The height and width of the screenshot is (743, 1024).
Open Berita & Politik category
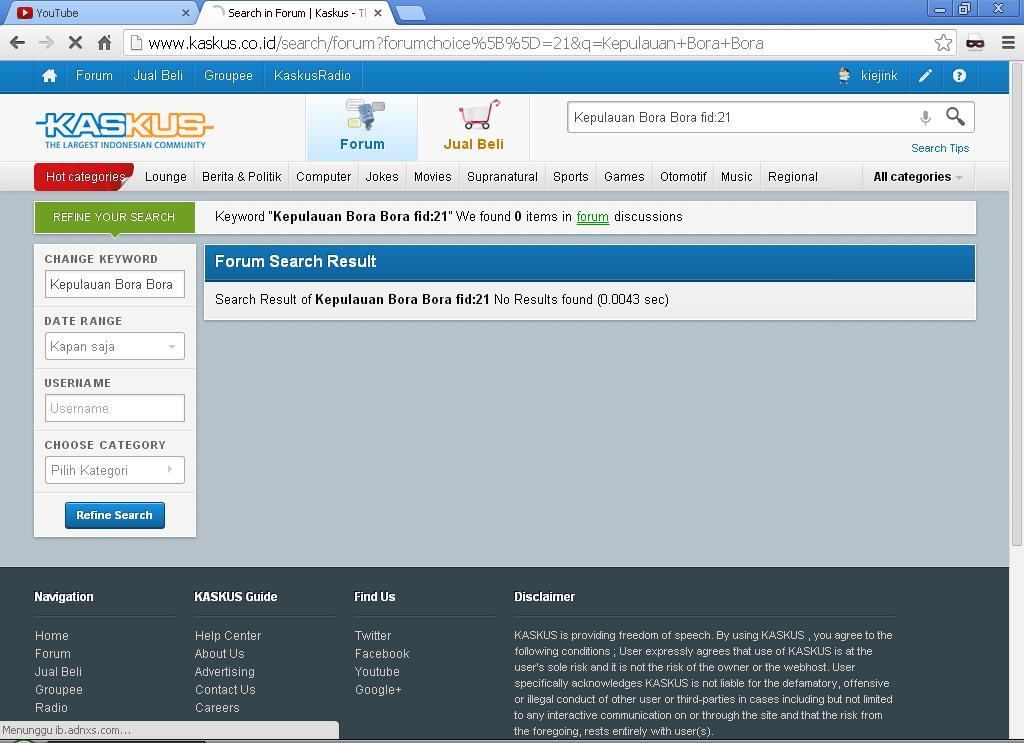[242, 177]
